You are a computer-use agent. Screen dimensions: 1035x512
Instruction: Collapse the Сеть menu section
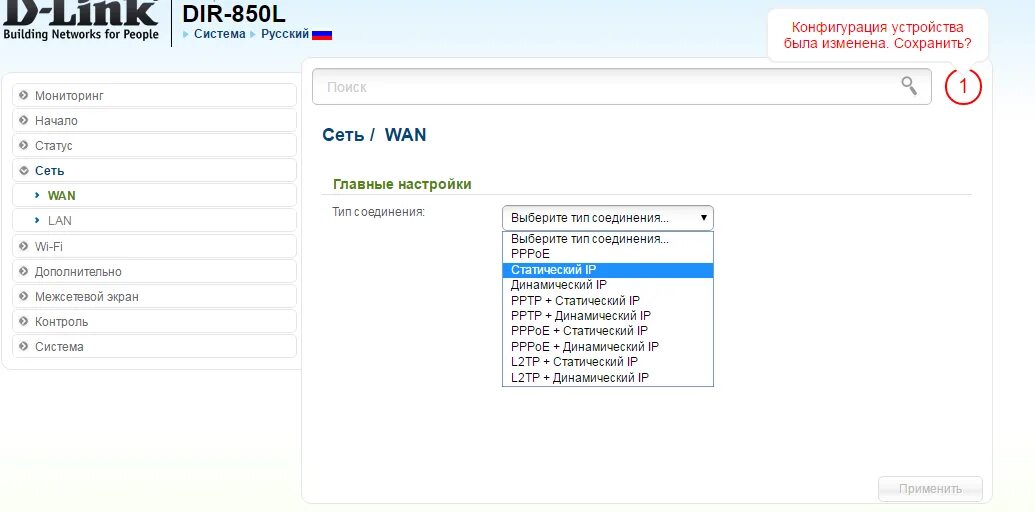pos(154,170)
